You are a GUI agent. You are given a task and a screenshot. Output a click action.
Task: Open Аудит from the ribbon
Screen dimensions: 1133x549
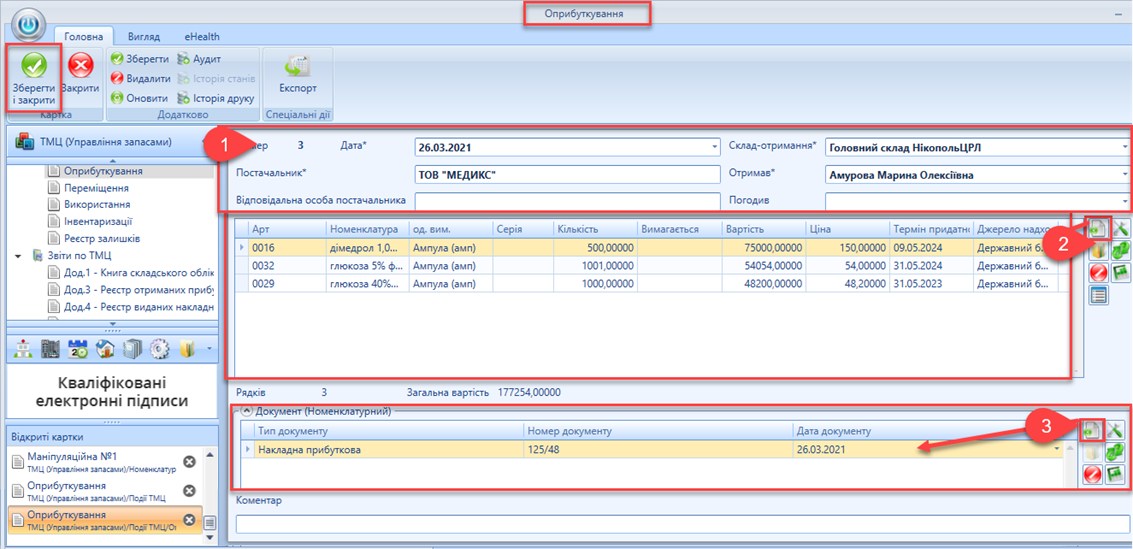point(199,59)
